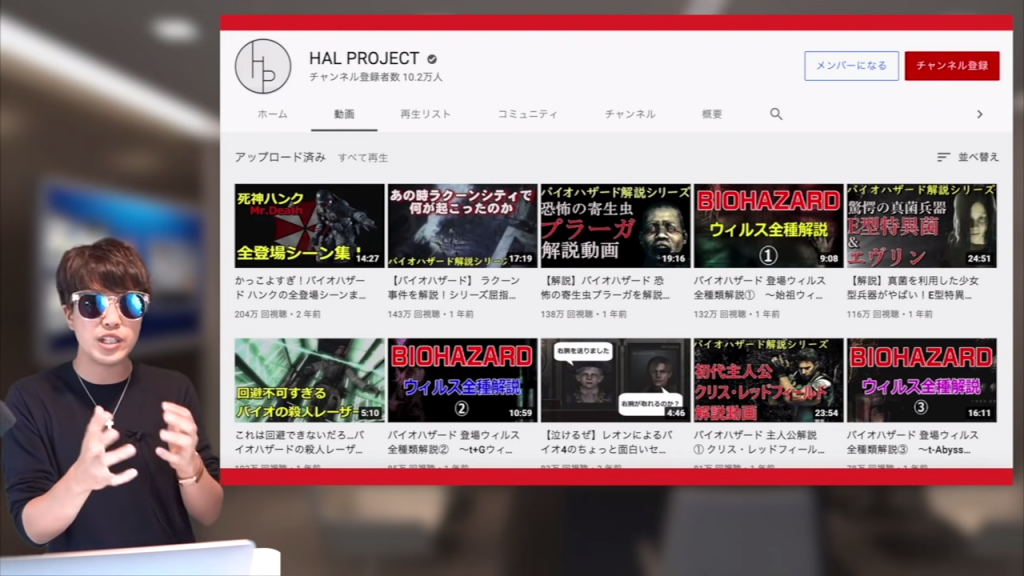
Task: Open the 恐怖の寄生虫 プラーガ 解説動画 thumbnail
Action: tap(615, 226)
